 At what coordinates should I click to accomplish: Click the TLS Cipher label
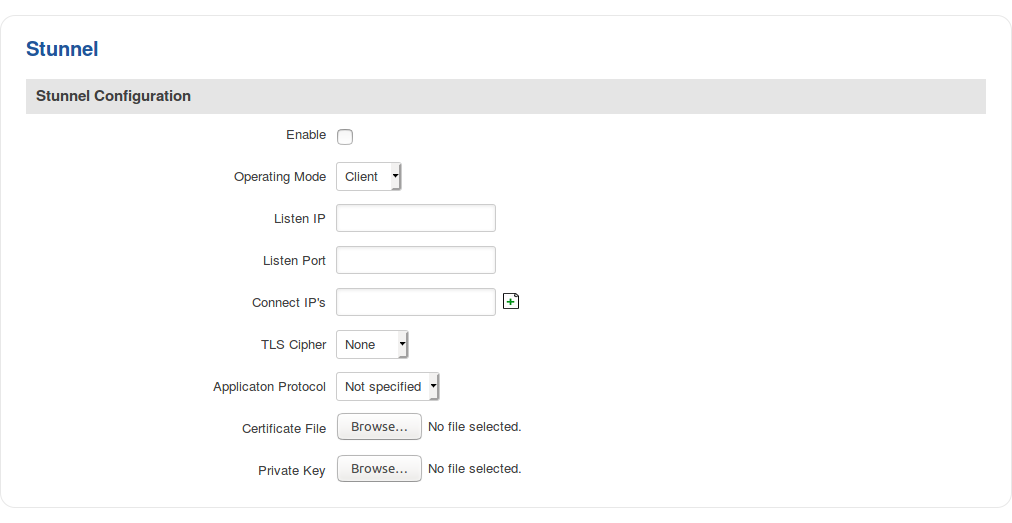coord(294,345)
